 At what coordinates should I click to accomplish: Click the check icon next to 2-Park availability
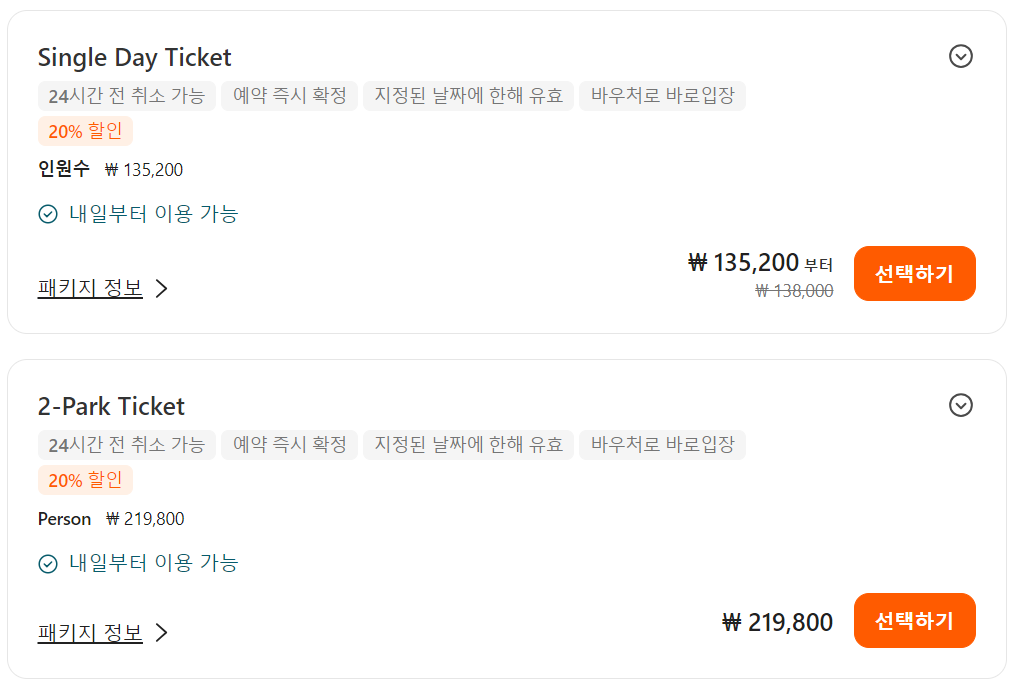[48, 563]
